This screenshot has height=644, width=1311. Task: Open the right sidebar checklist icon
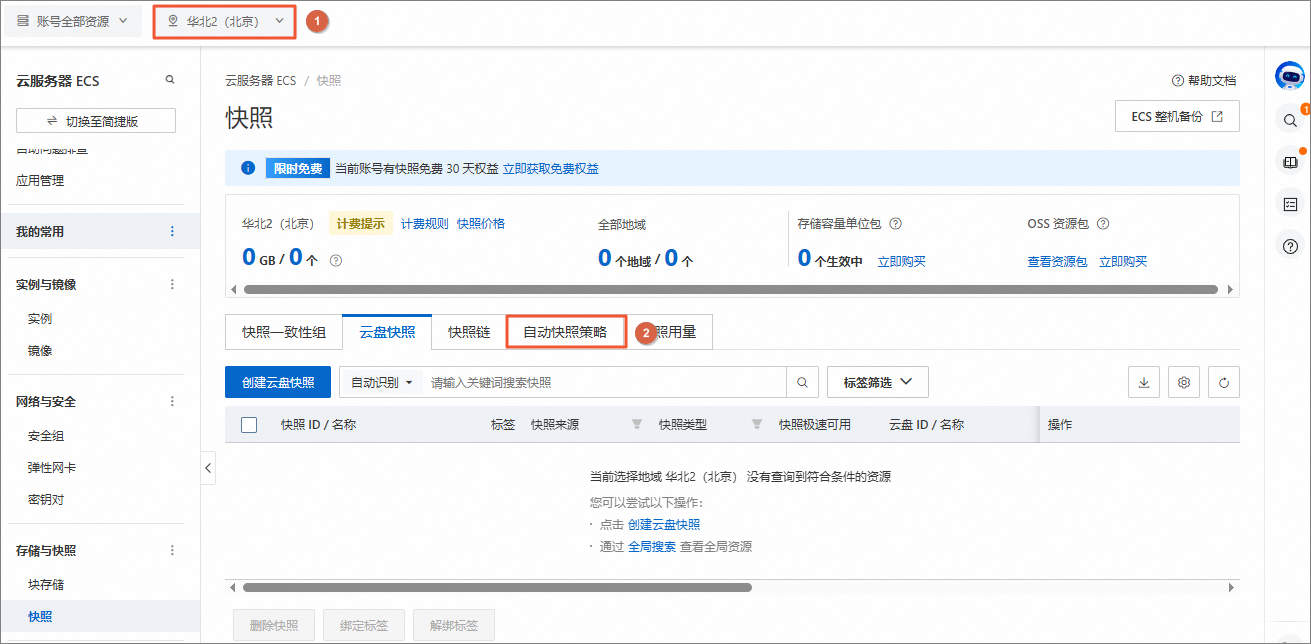tap(1290, 204)
